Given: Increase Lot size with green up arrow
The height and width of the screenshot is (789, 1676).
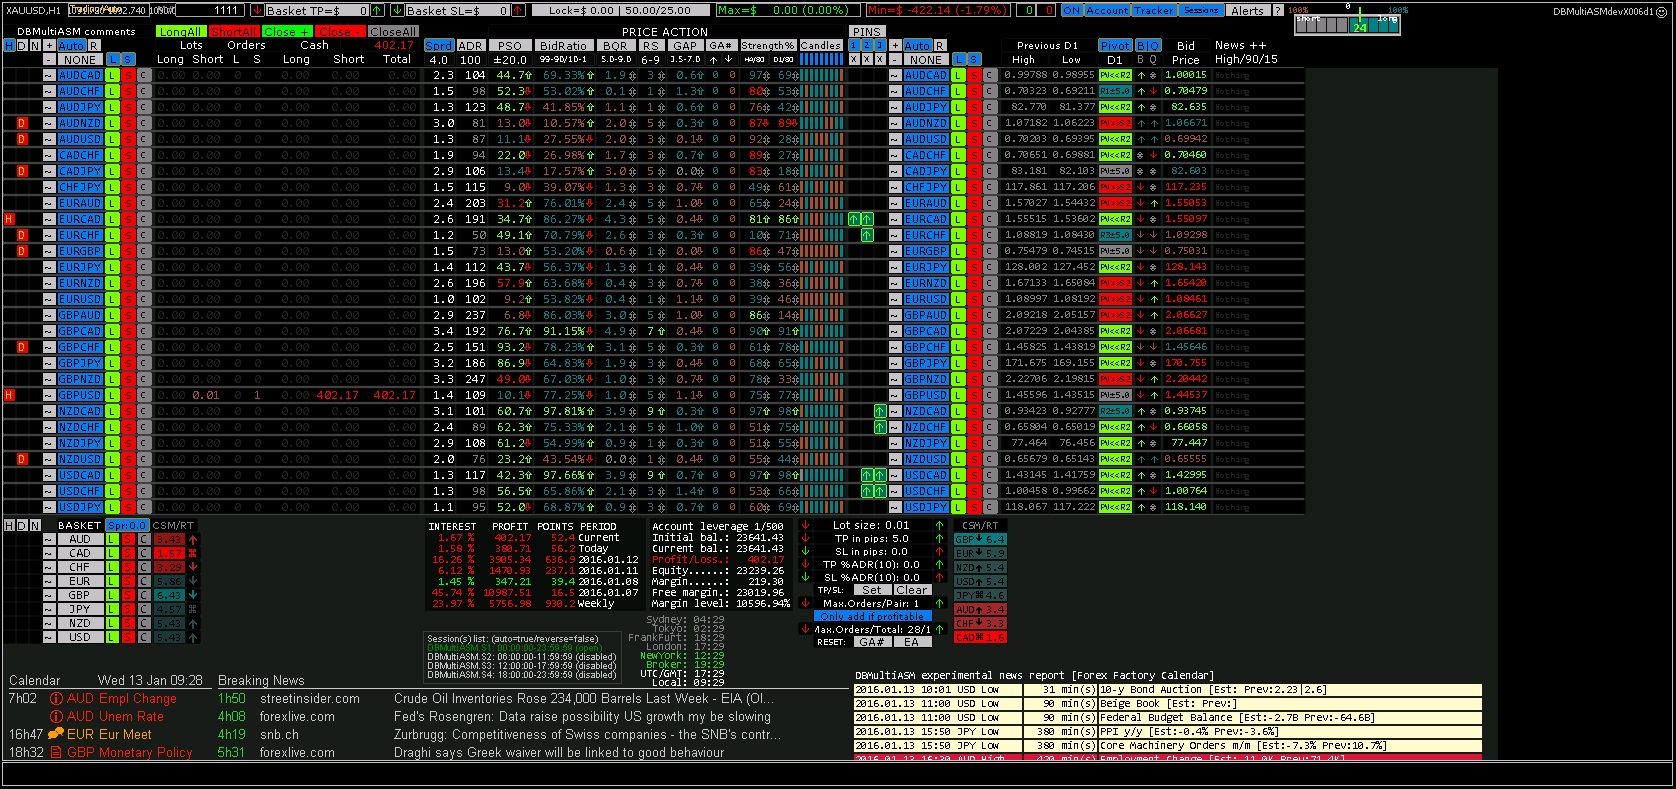Looking at the screenshot, I should coord(939,525).
